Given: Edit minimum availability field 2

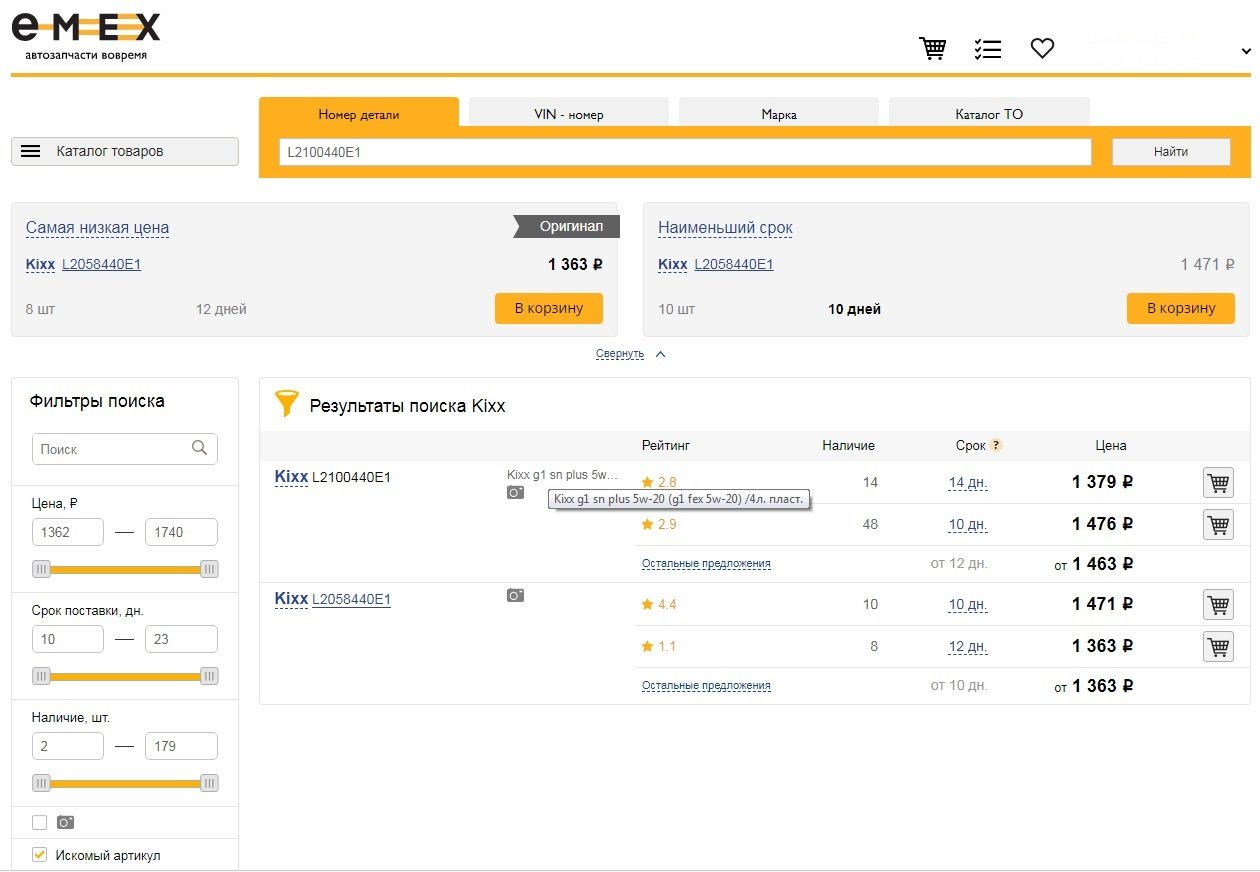Looking at the screenshot, I should click(x=68, y=746).
